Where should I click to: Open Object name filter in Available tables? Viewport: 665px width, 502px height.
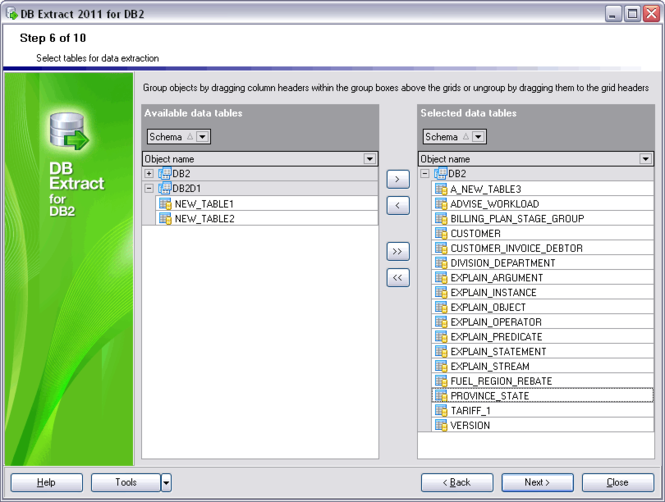370,159
